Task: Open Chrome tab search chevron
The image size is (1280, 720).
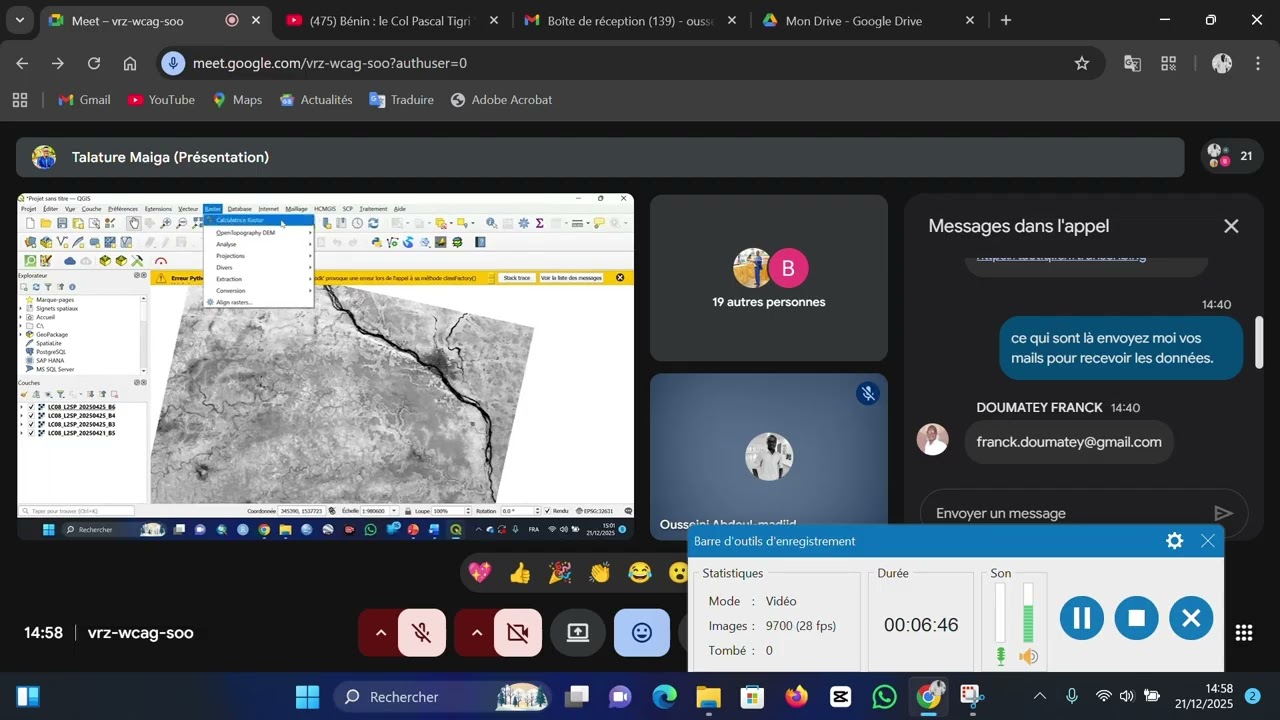Action: [x=20, y=20]
